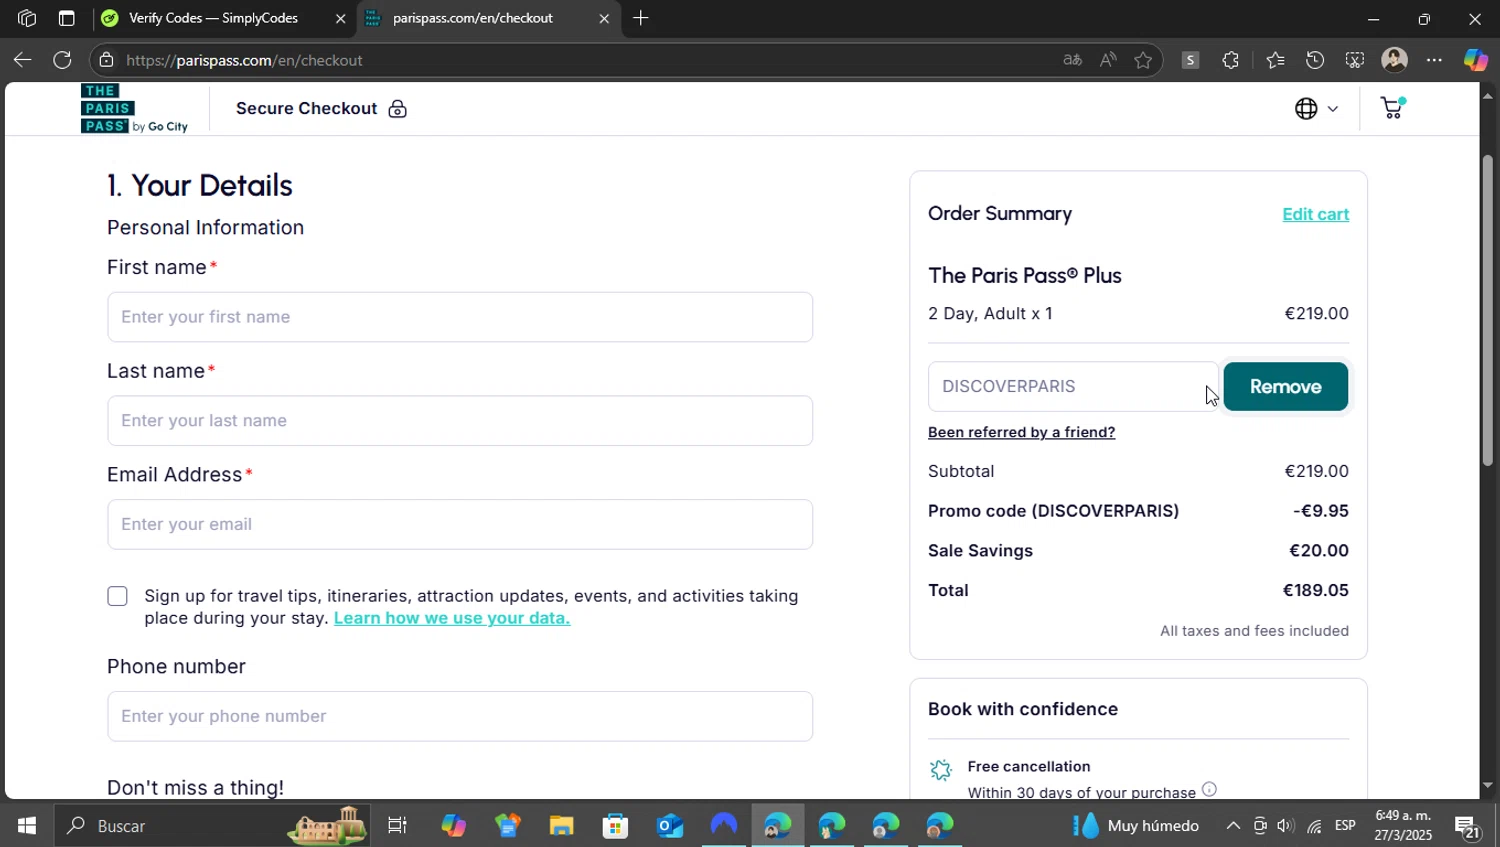Open browser history icon
The width and height of the screenshot is (1500, 847).
(1315, 60)
